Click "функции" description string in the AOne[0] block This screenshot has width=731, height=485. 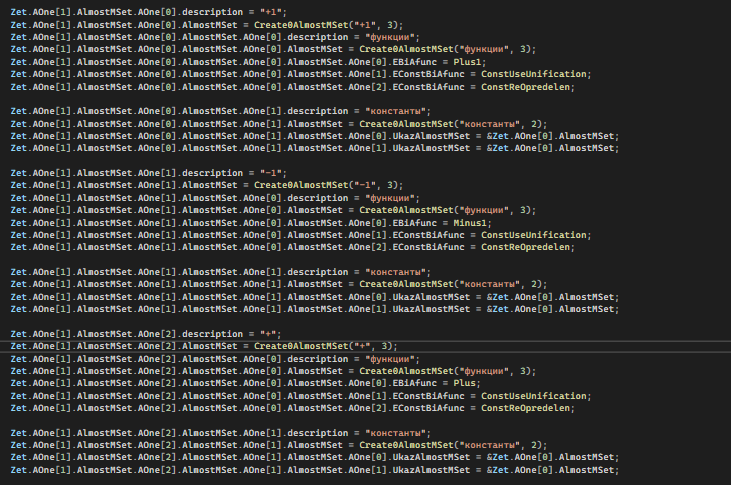point(390,37)
